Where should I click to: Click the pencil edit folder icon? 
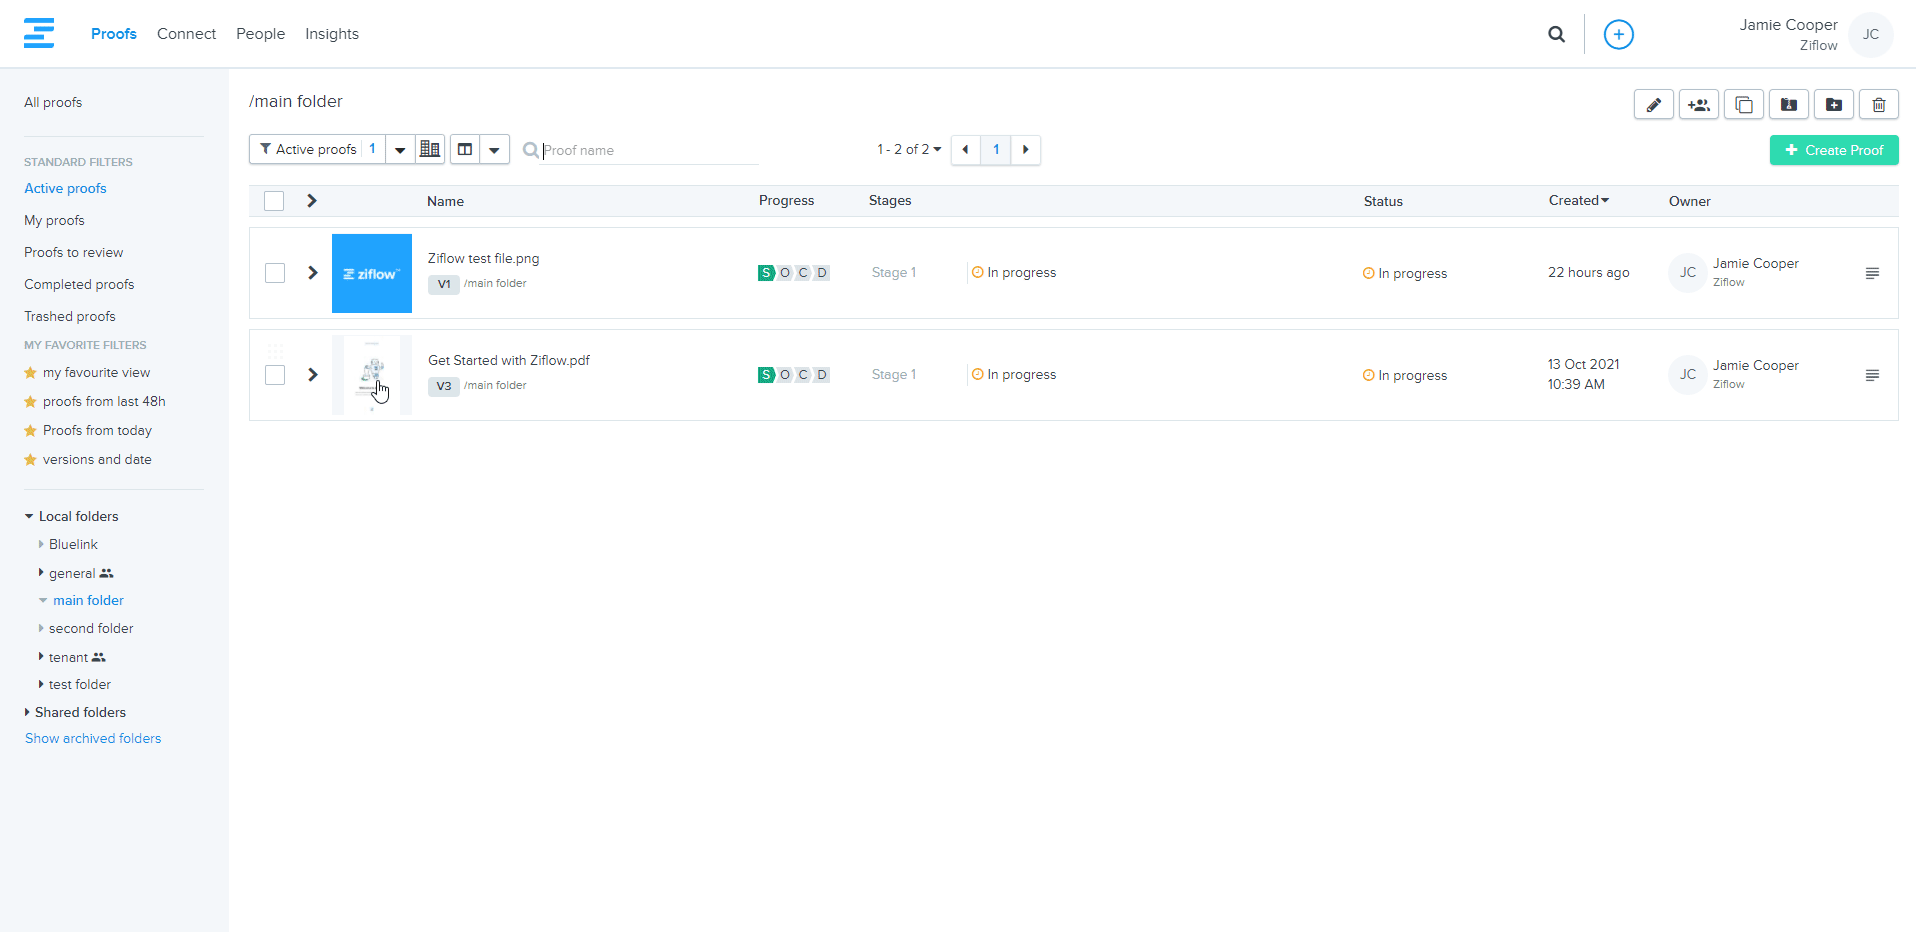click(1653, 105)
